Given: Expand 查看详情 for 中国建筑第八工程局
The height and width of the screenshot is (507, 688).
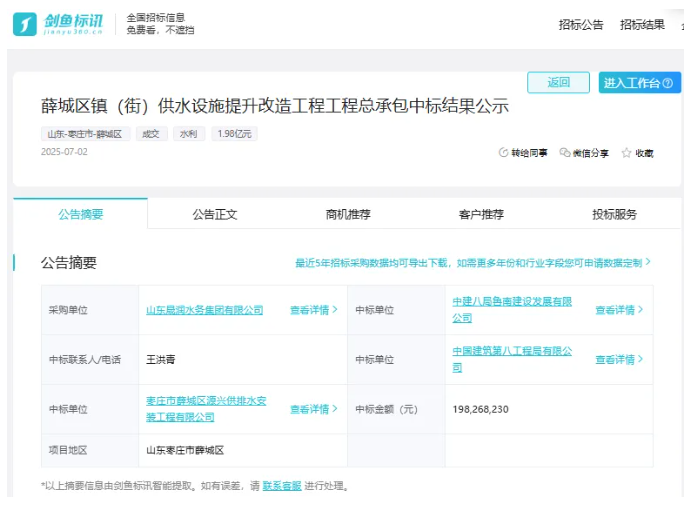Looking at the screenshot, I should coord(619,359).
